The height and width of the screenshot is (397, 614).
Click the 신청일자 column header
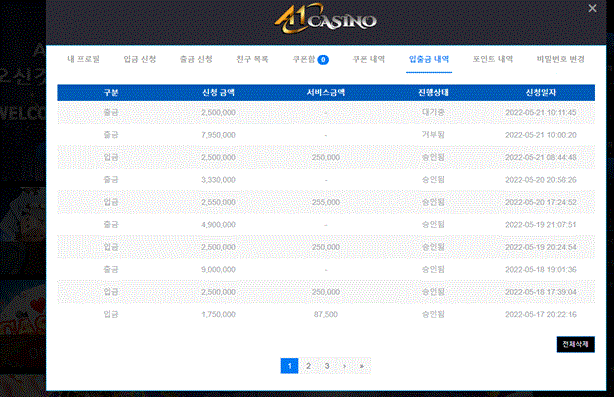541,93
